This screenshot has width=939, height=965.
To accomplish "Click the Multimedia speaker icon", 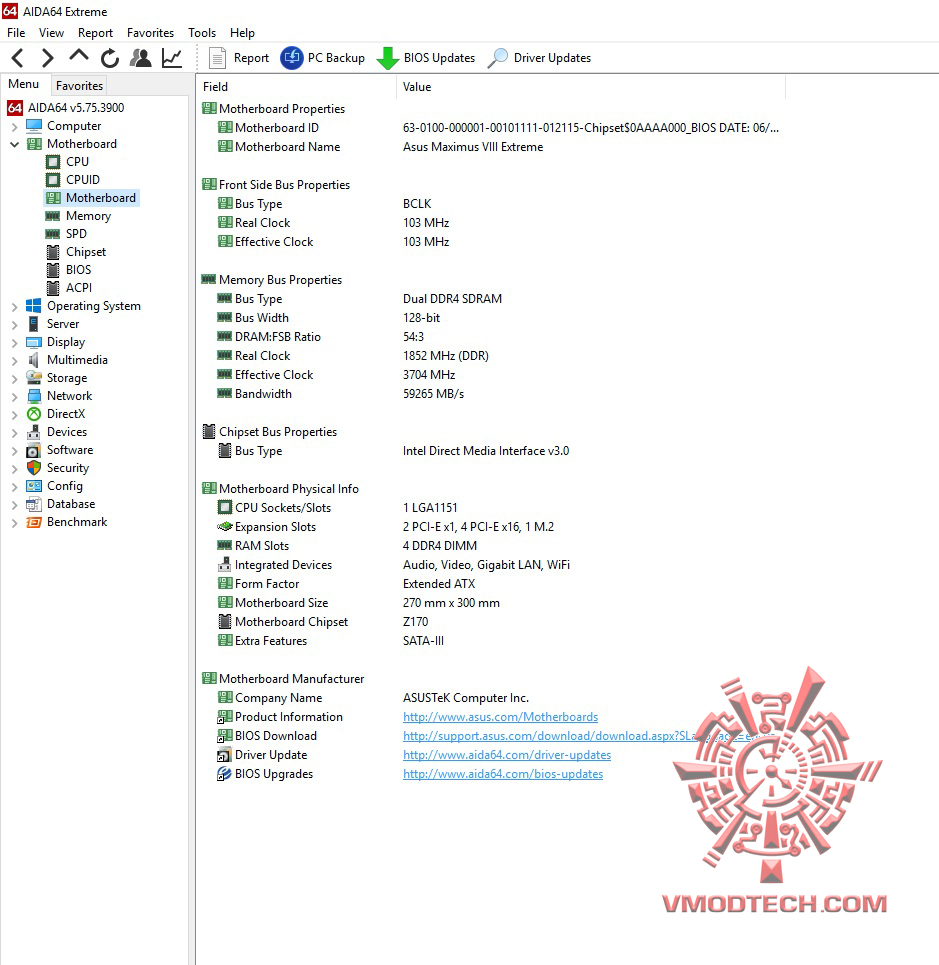I will [x=34, y=360].
